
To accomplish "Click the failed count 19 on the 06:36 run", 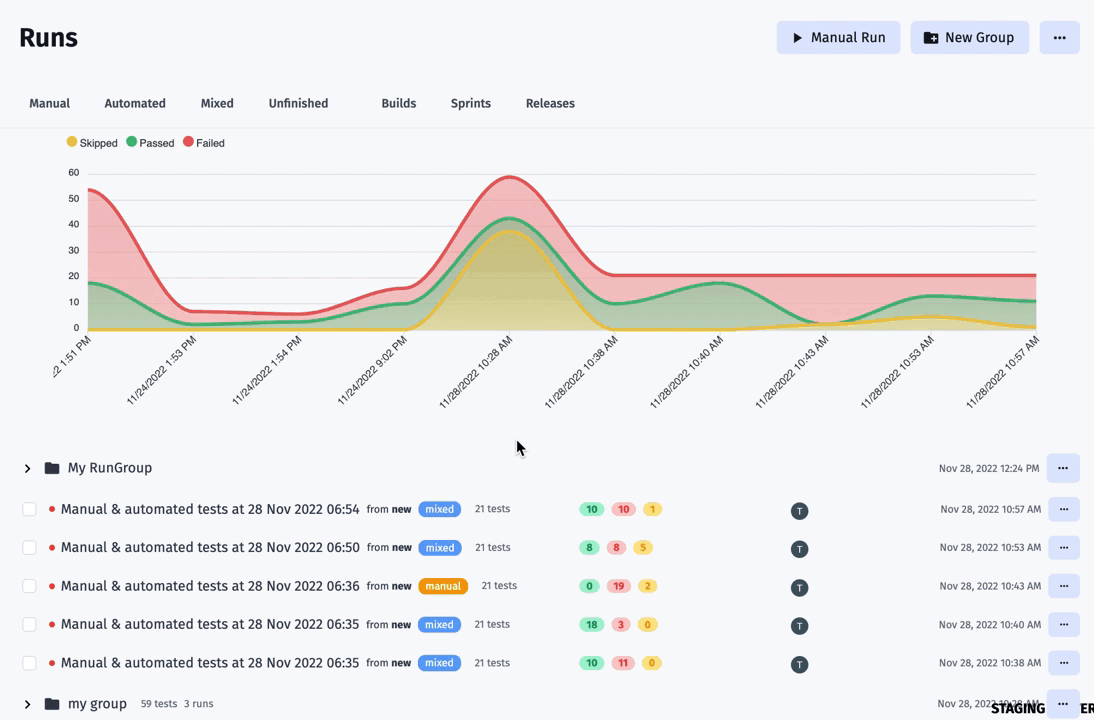I will point(618,586).
